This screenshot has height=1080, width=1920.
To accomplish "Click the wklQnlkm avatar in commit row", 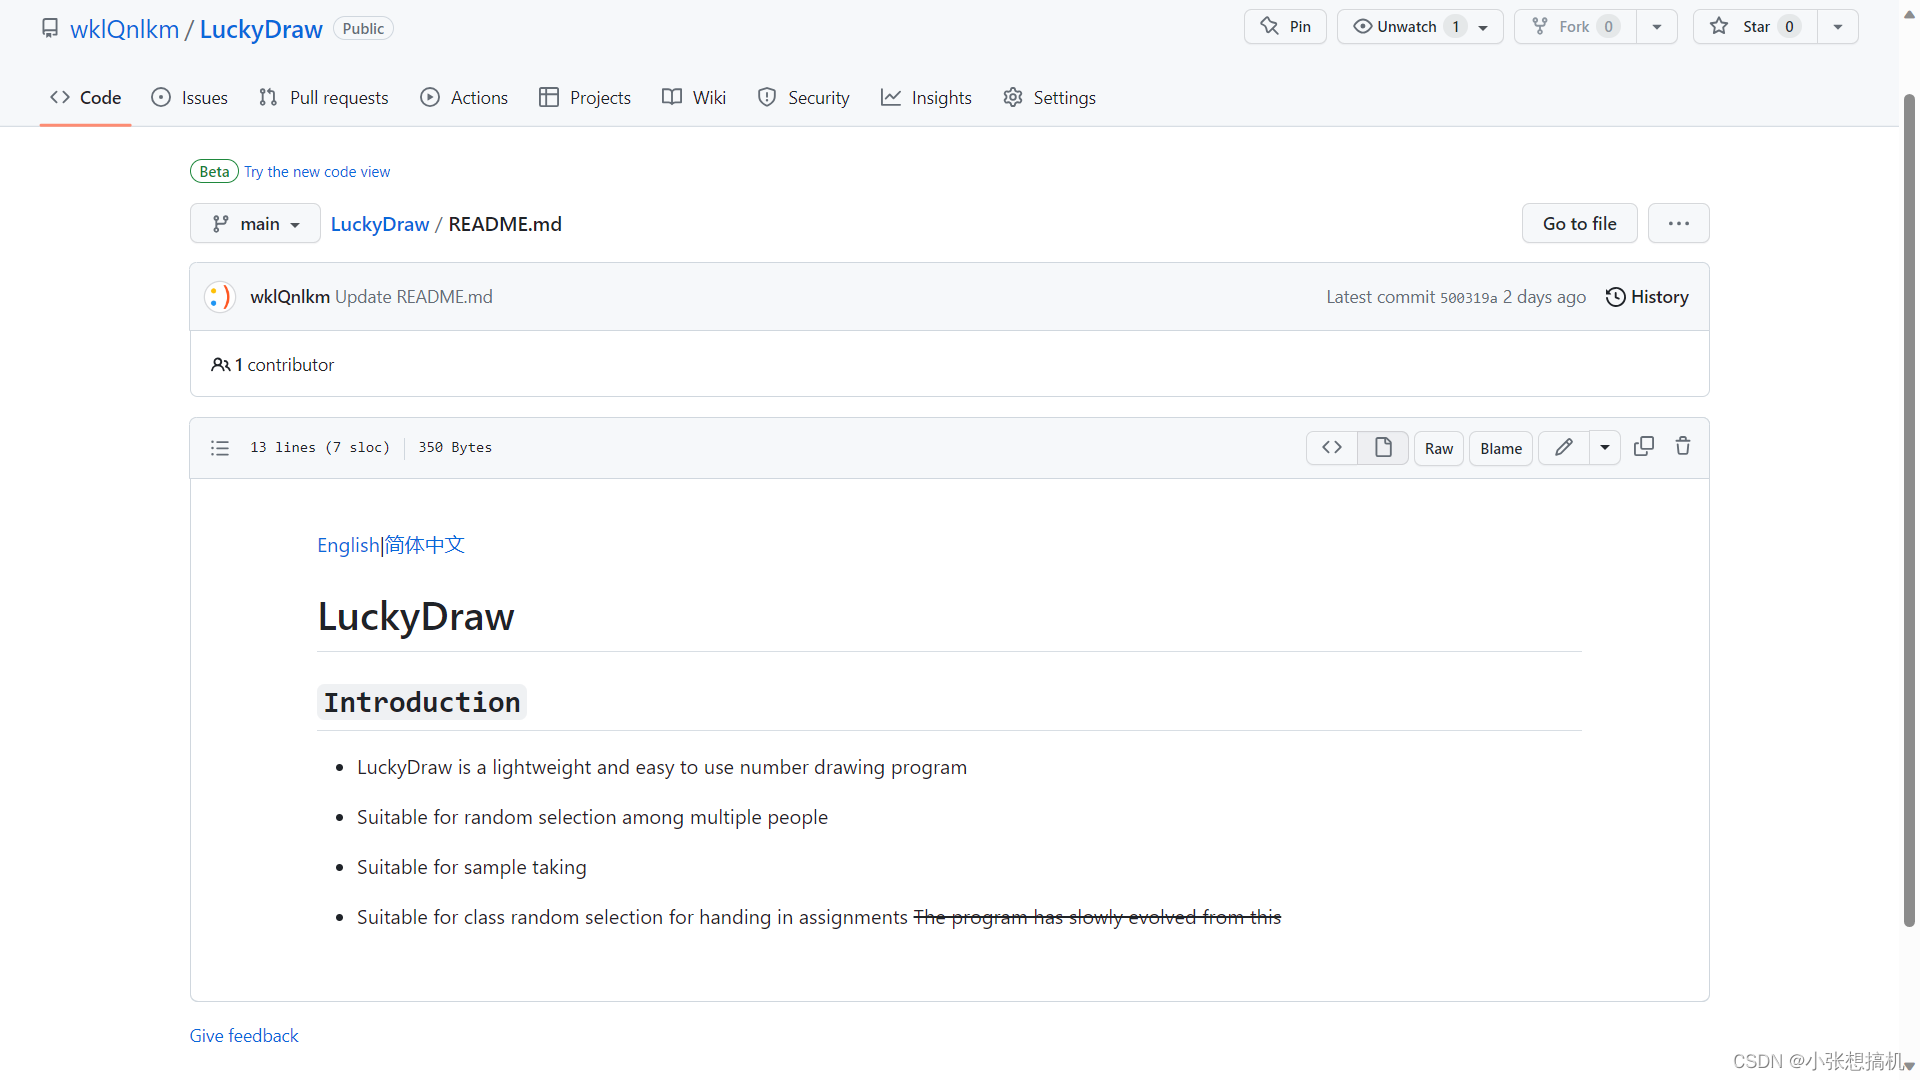I will point(220,297).
